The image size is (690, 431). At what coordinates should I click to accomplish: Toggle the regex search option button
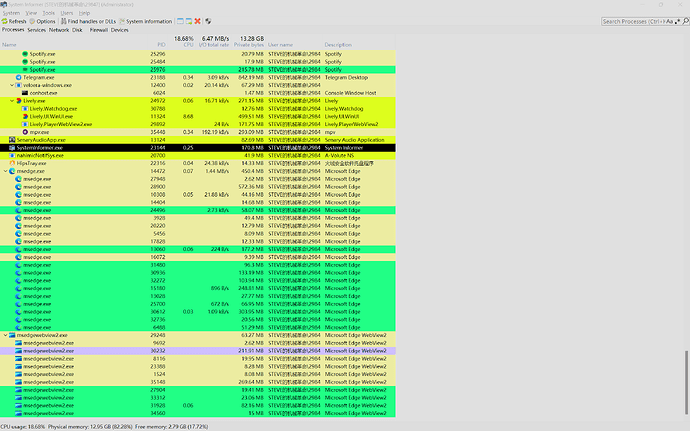(x=678, y=21)
